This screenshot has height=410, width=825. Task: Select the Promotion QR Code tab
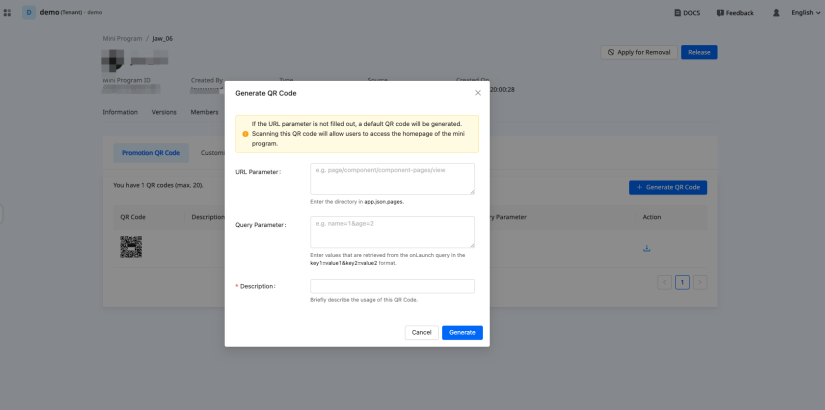tap(151, 153)
